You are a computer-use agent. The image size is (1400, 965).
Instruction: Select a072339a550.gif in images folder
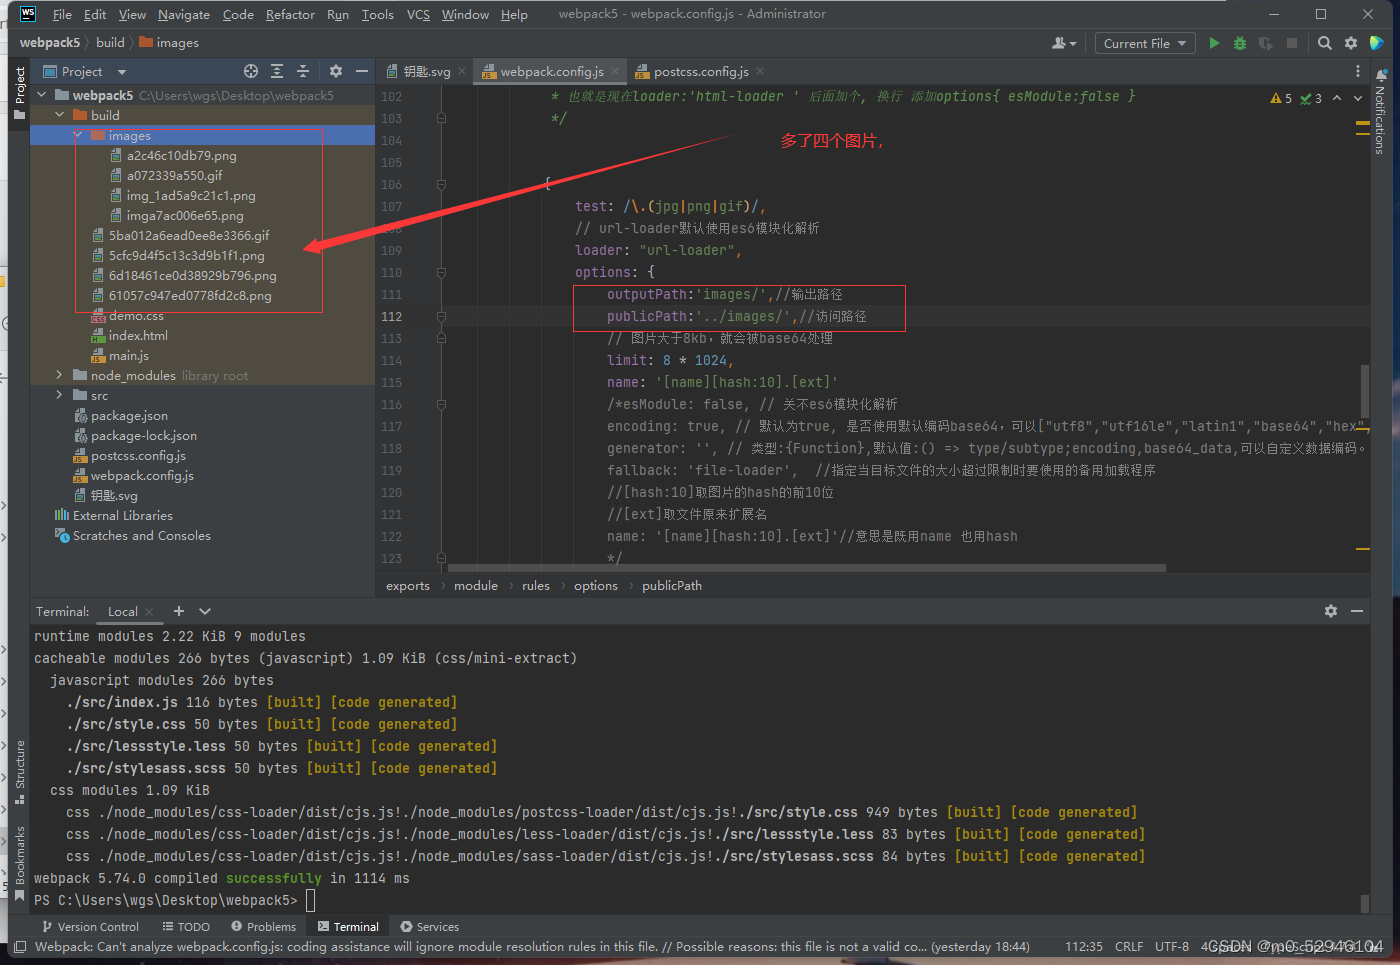click(174, 175)
